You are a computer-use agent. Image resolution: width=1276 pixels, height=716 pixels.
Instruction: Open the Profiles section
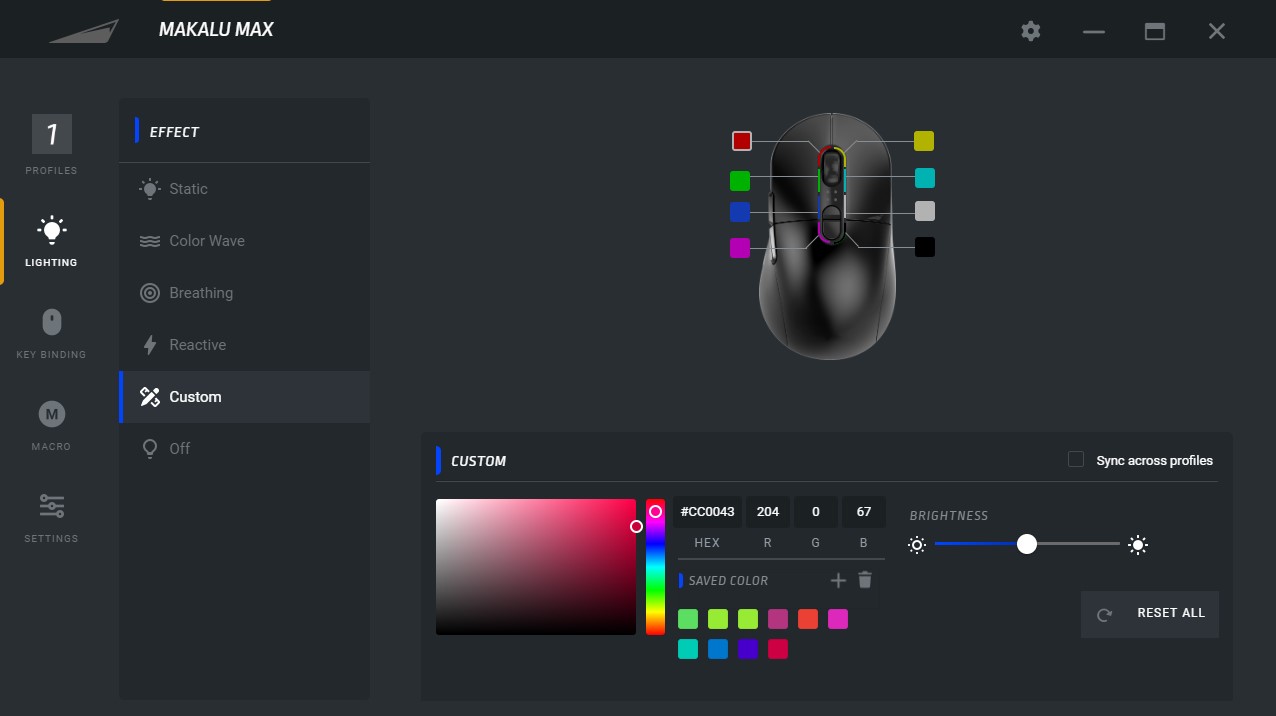[x=51, y=144]
